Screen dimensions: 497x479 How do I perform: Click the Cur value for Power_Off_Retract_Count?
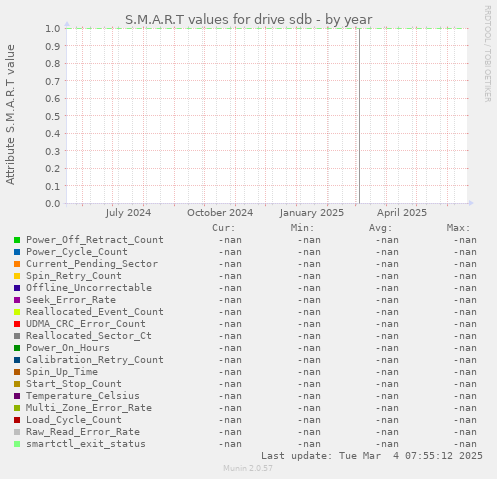point(230,240)
